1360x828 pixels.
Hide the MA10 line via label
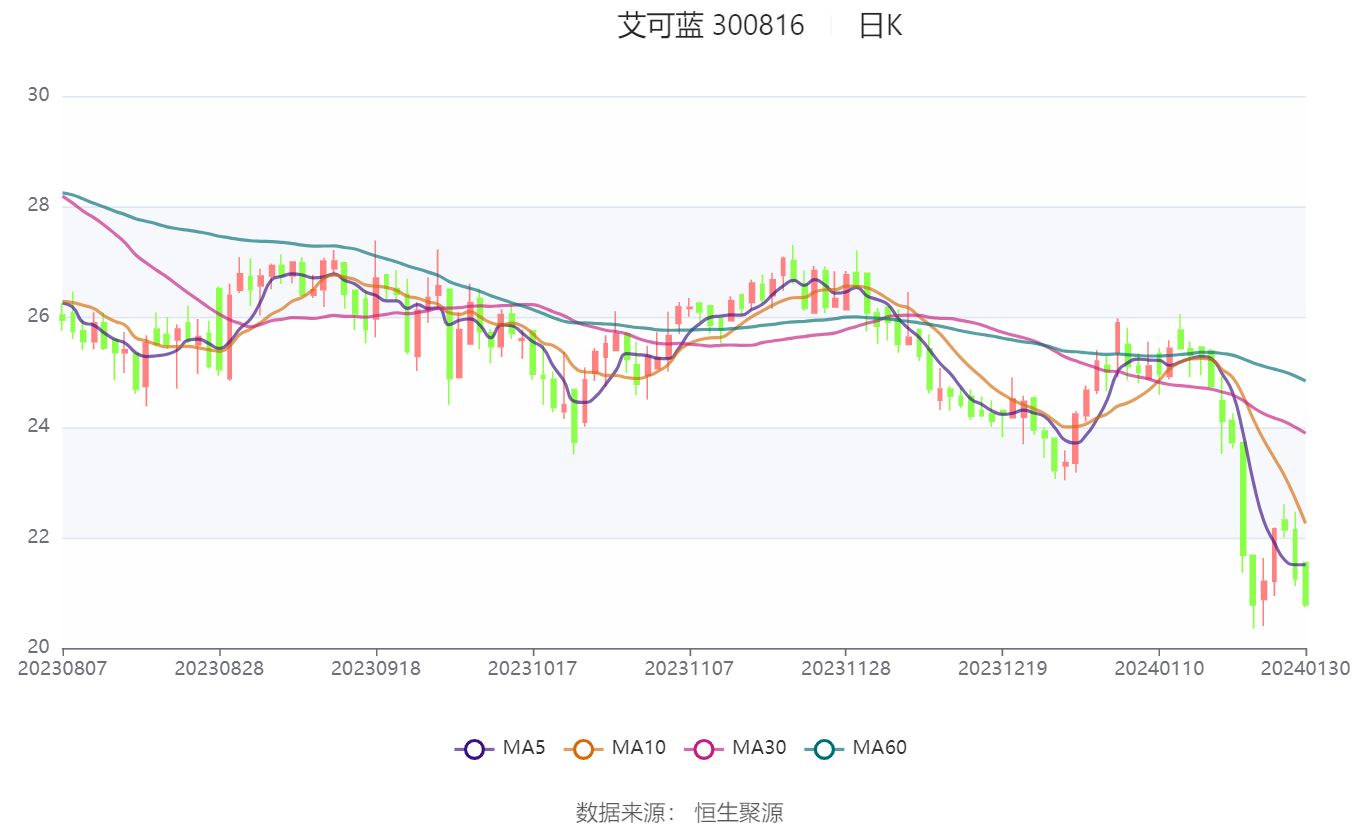[639, 747]
